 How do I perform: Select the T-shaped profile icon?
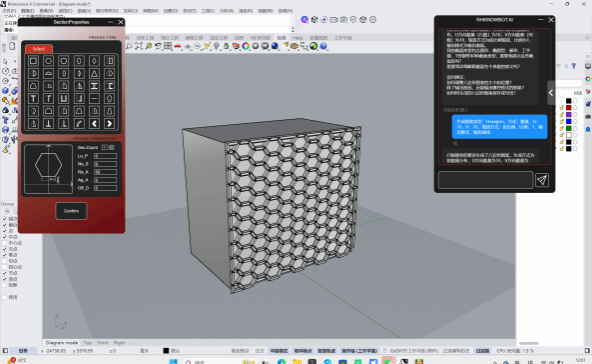pos(33,99)
